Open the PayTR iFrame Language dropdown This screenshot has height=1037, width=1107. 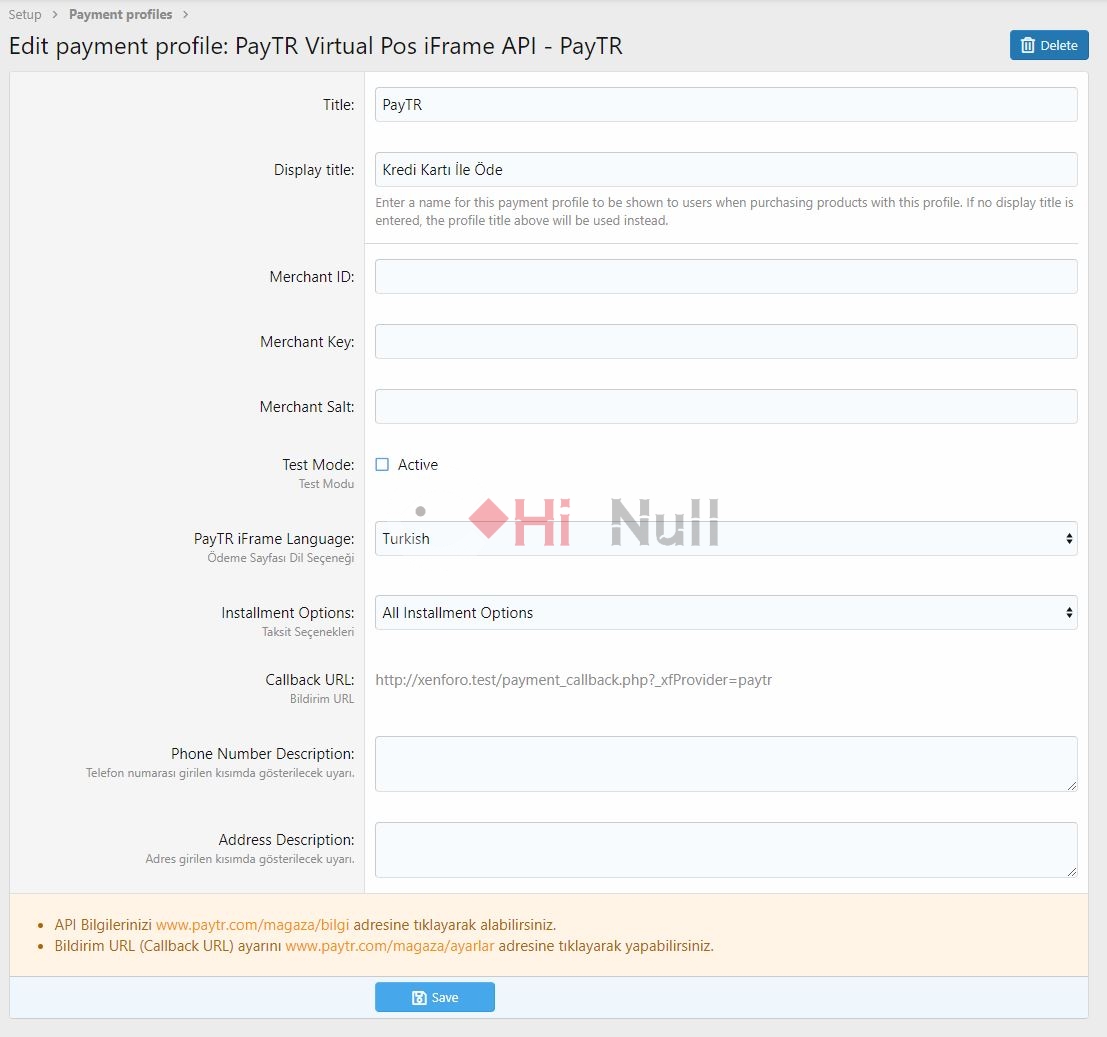point(726,539)
